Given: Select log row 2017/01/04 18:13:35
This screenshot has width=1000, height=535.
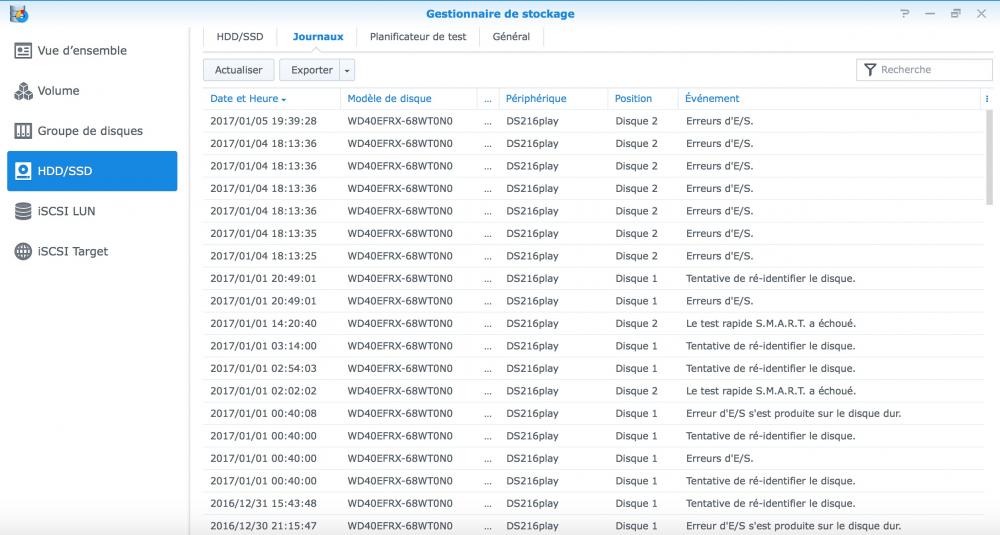Looking at the screenshot, I should (x=593, y=233).
